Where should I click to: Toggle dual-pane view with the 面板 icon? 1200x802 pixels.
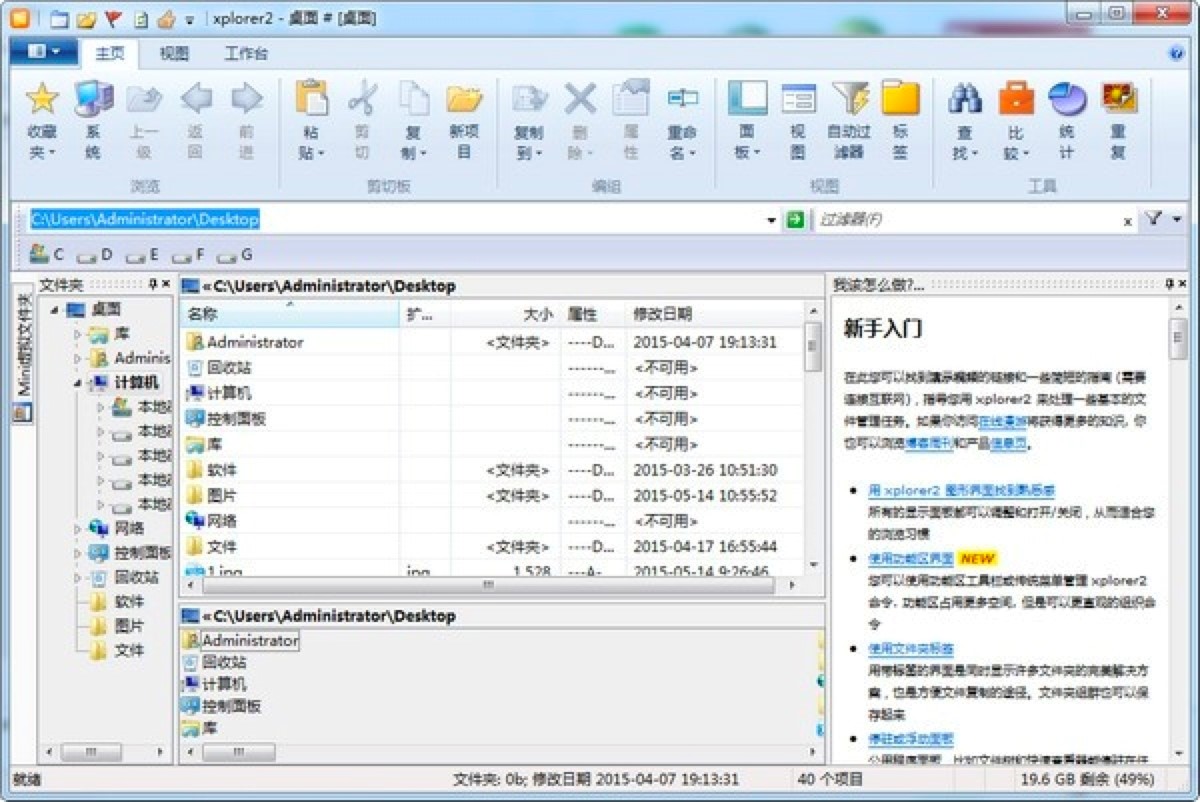(x=747, y=100)
